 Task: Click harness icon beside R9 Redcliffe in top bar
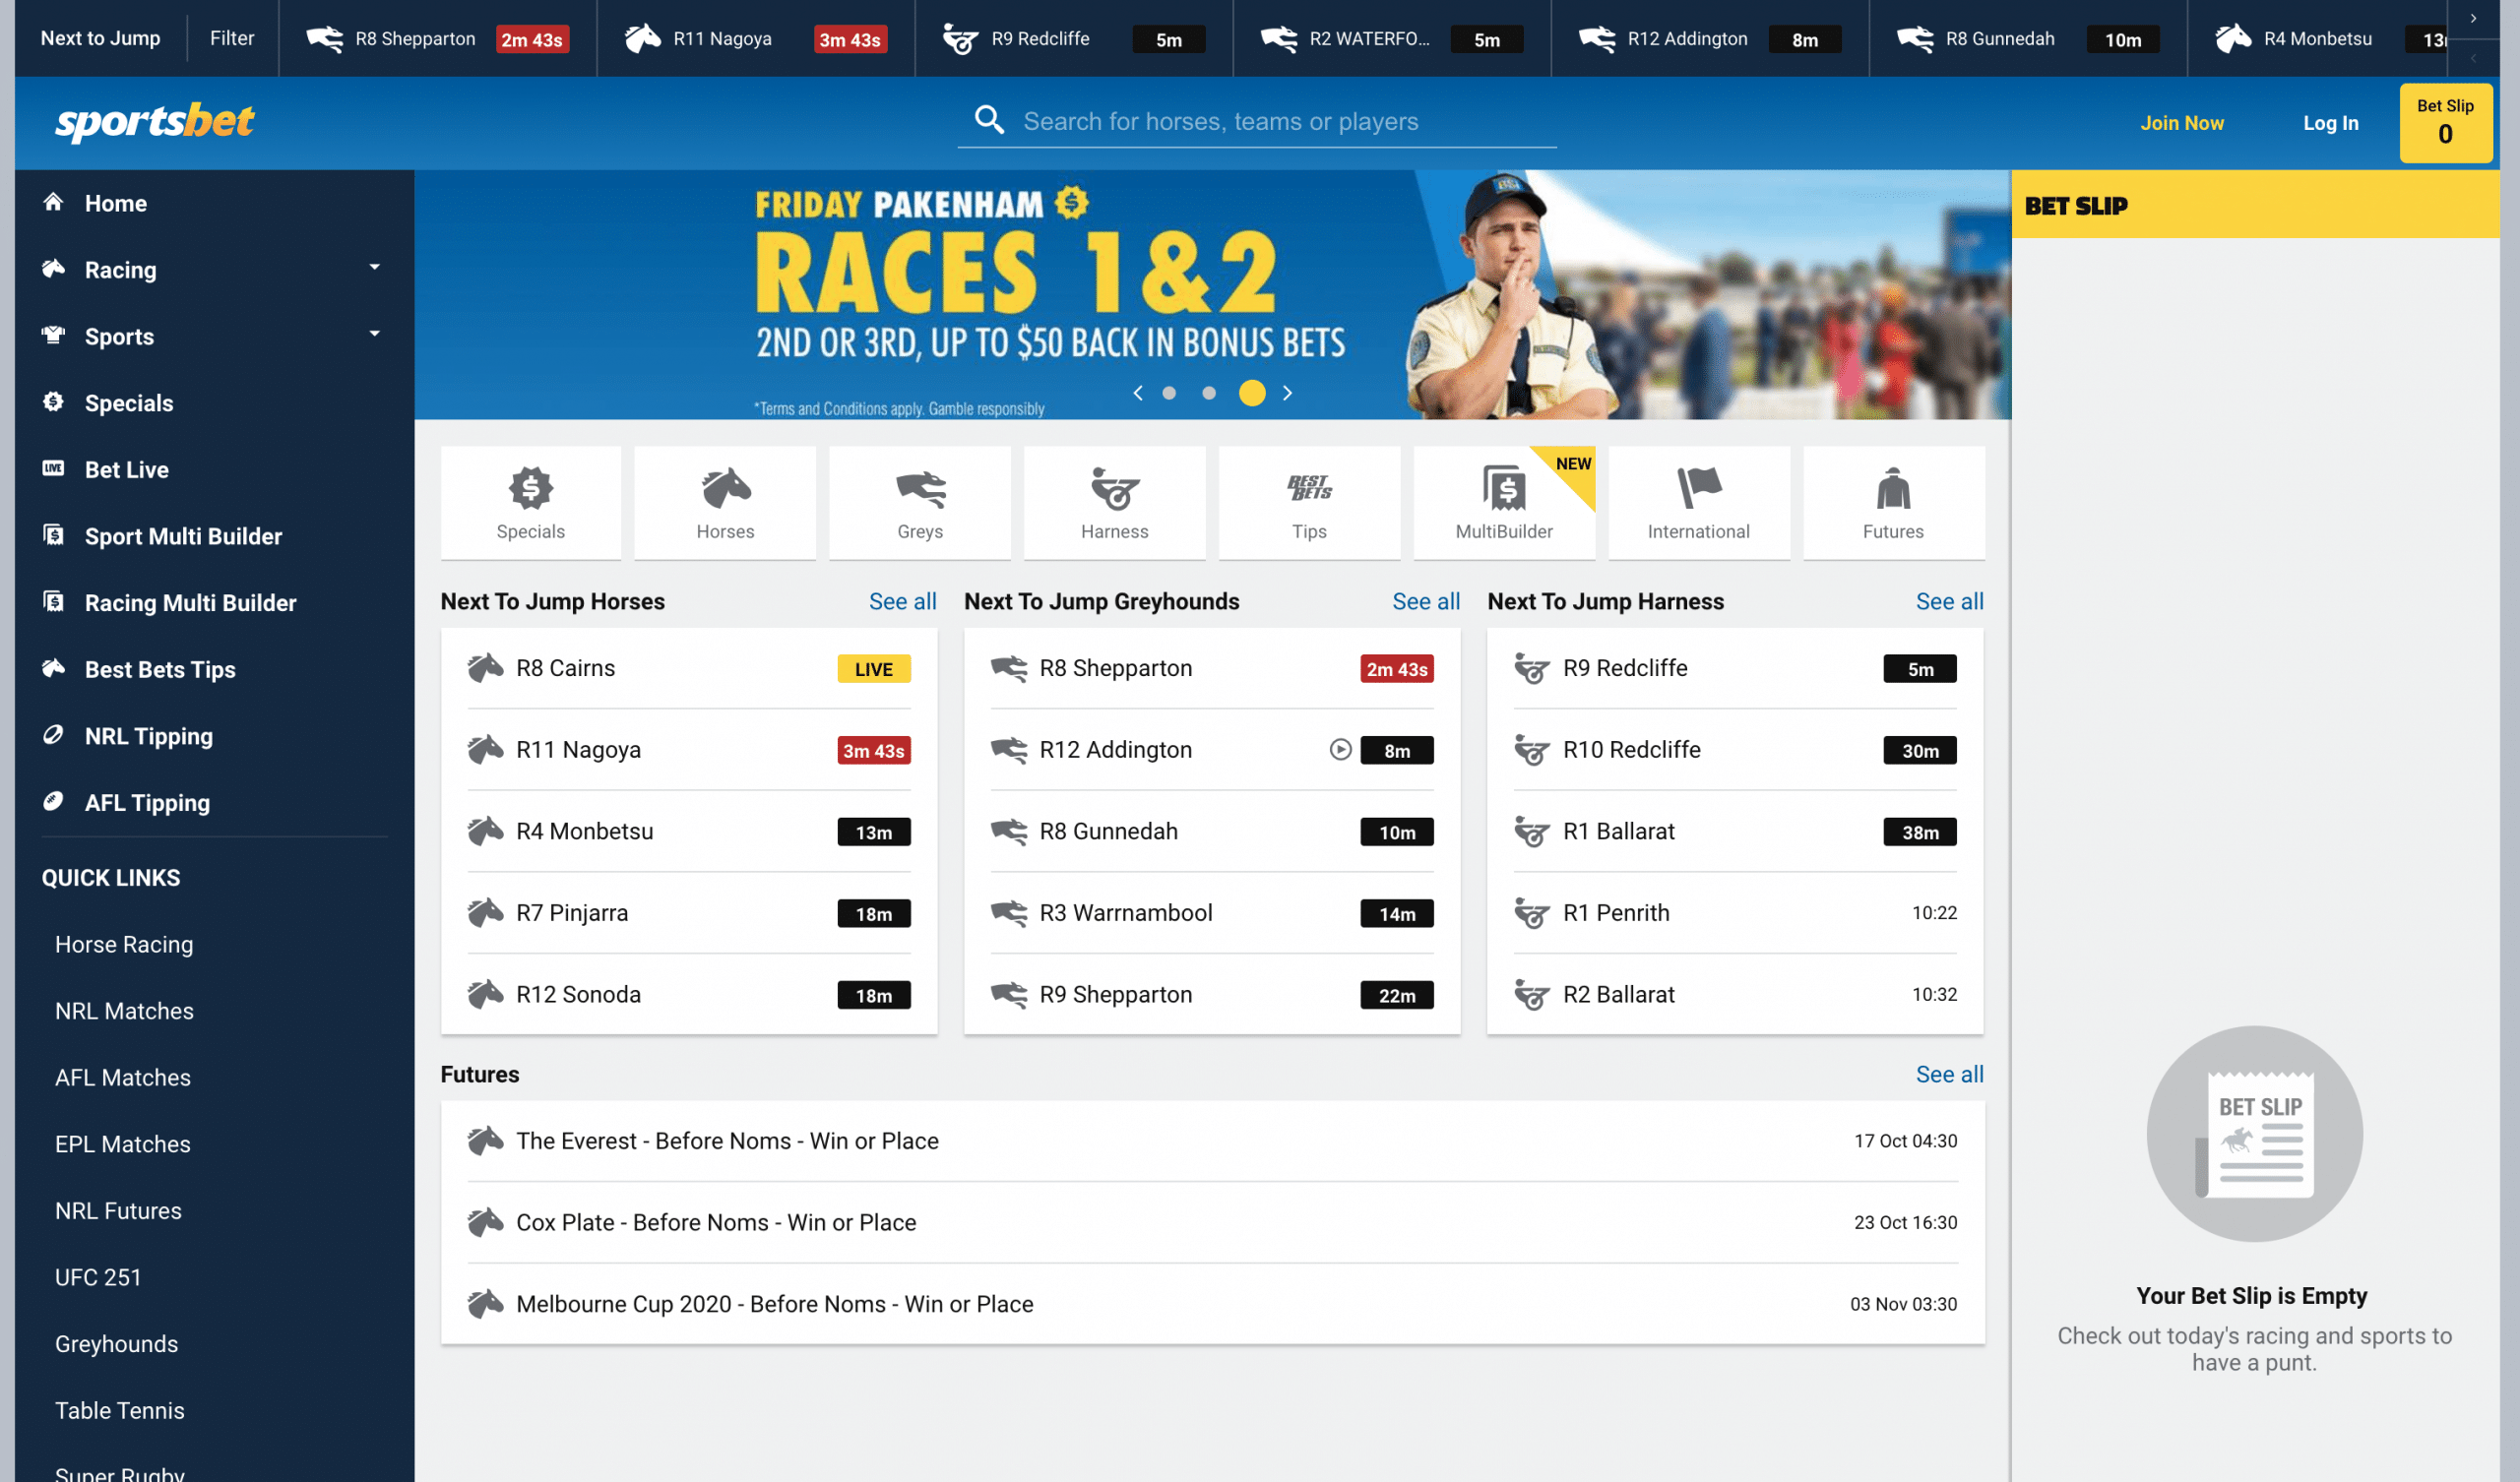[x=960, y=39]
